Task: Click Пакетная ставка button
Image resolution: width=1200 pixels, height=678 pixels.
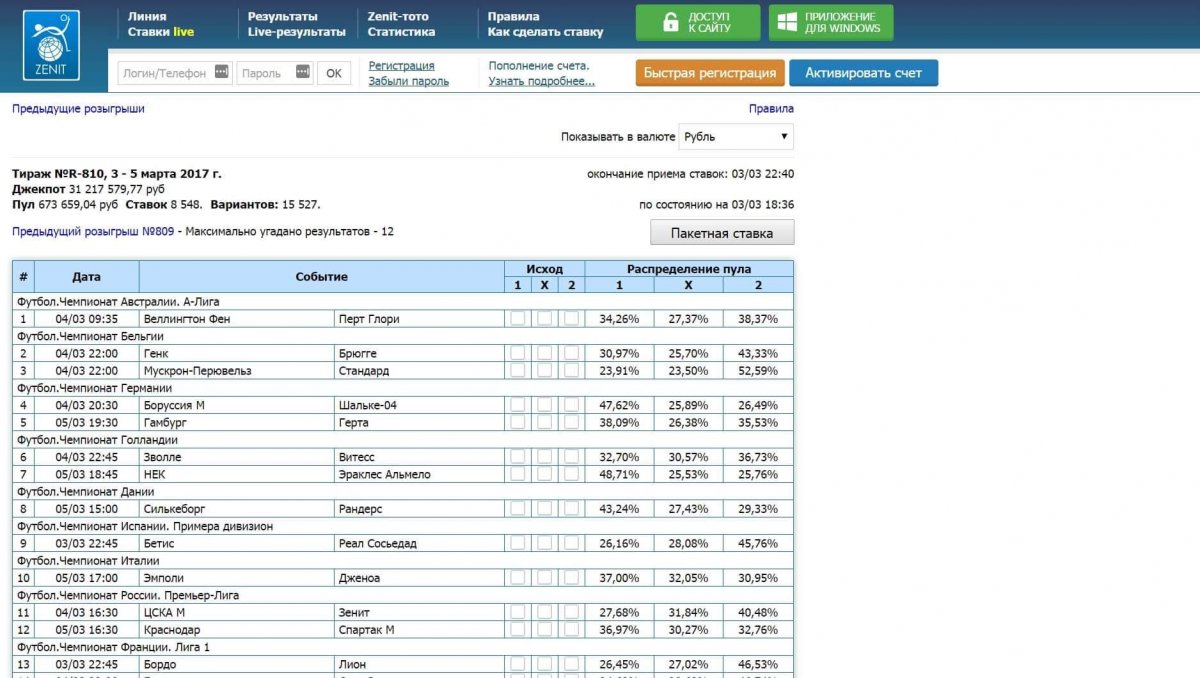Action: 722,233
